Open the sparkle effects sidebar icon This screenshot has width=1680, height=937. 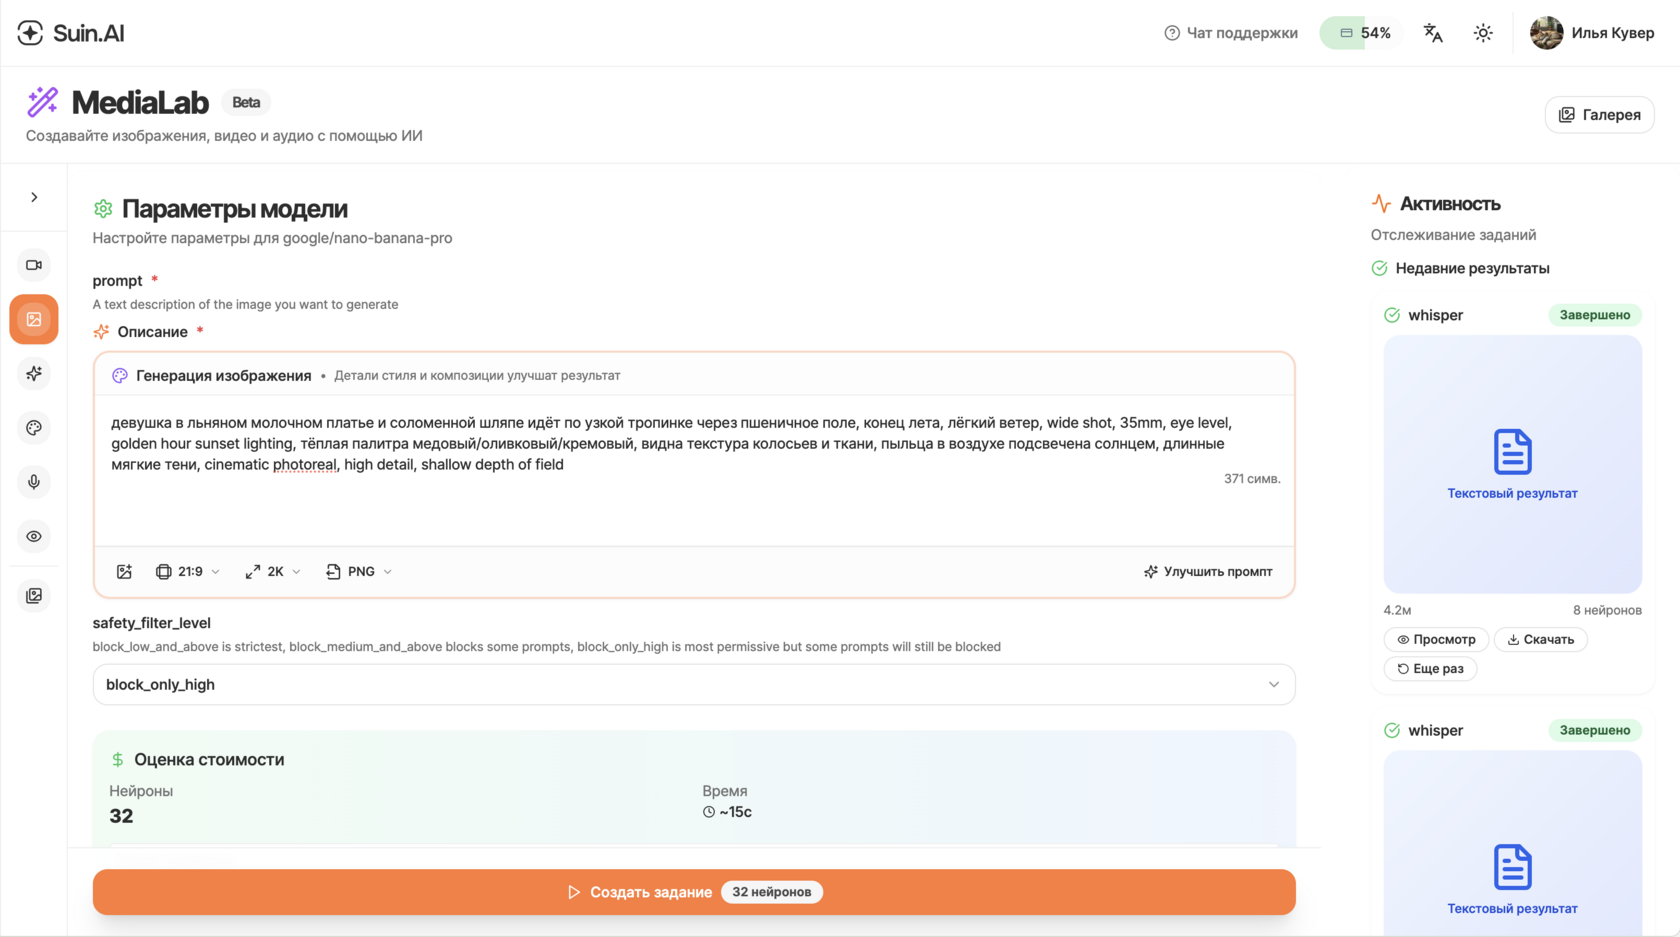[34, 373]
